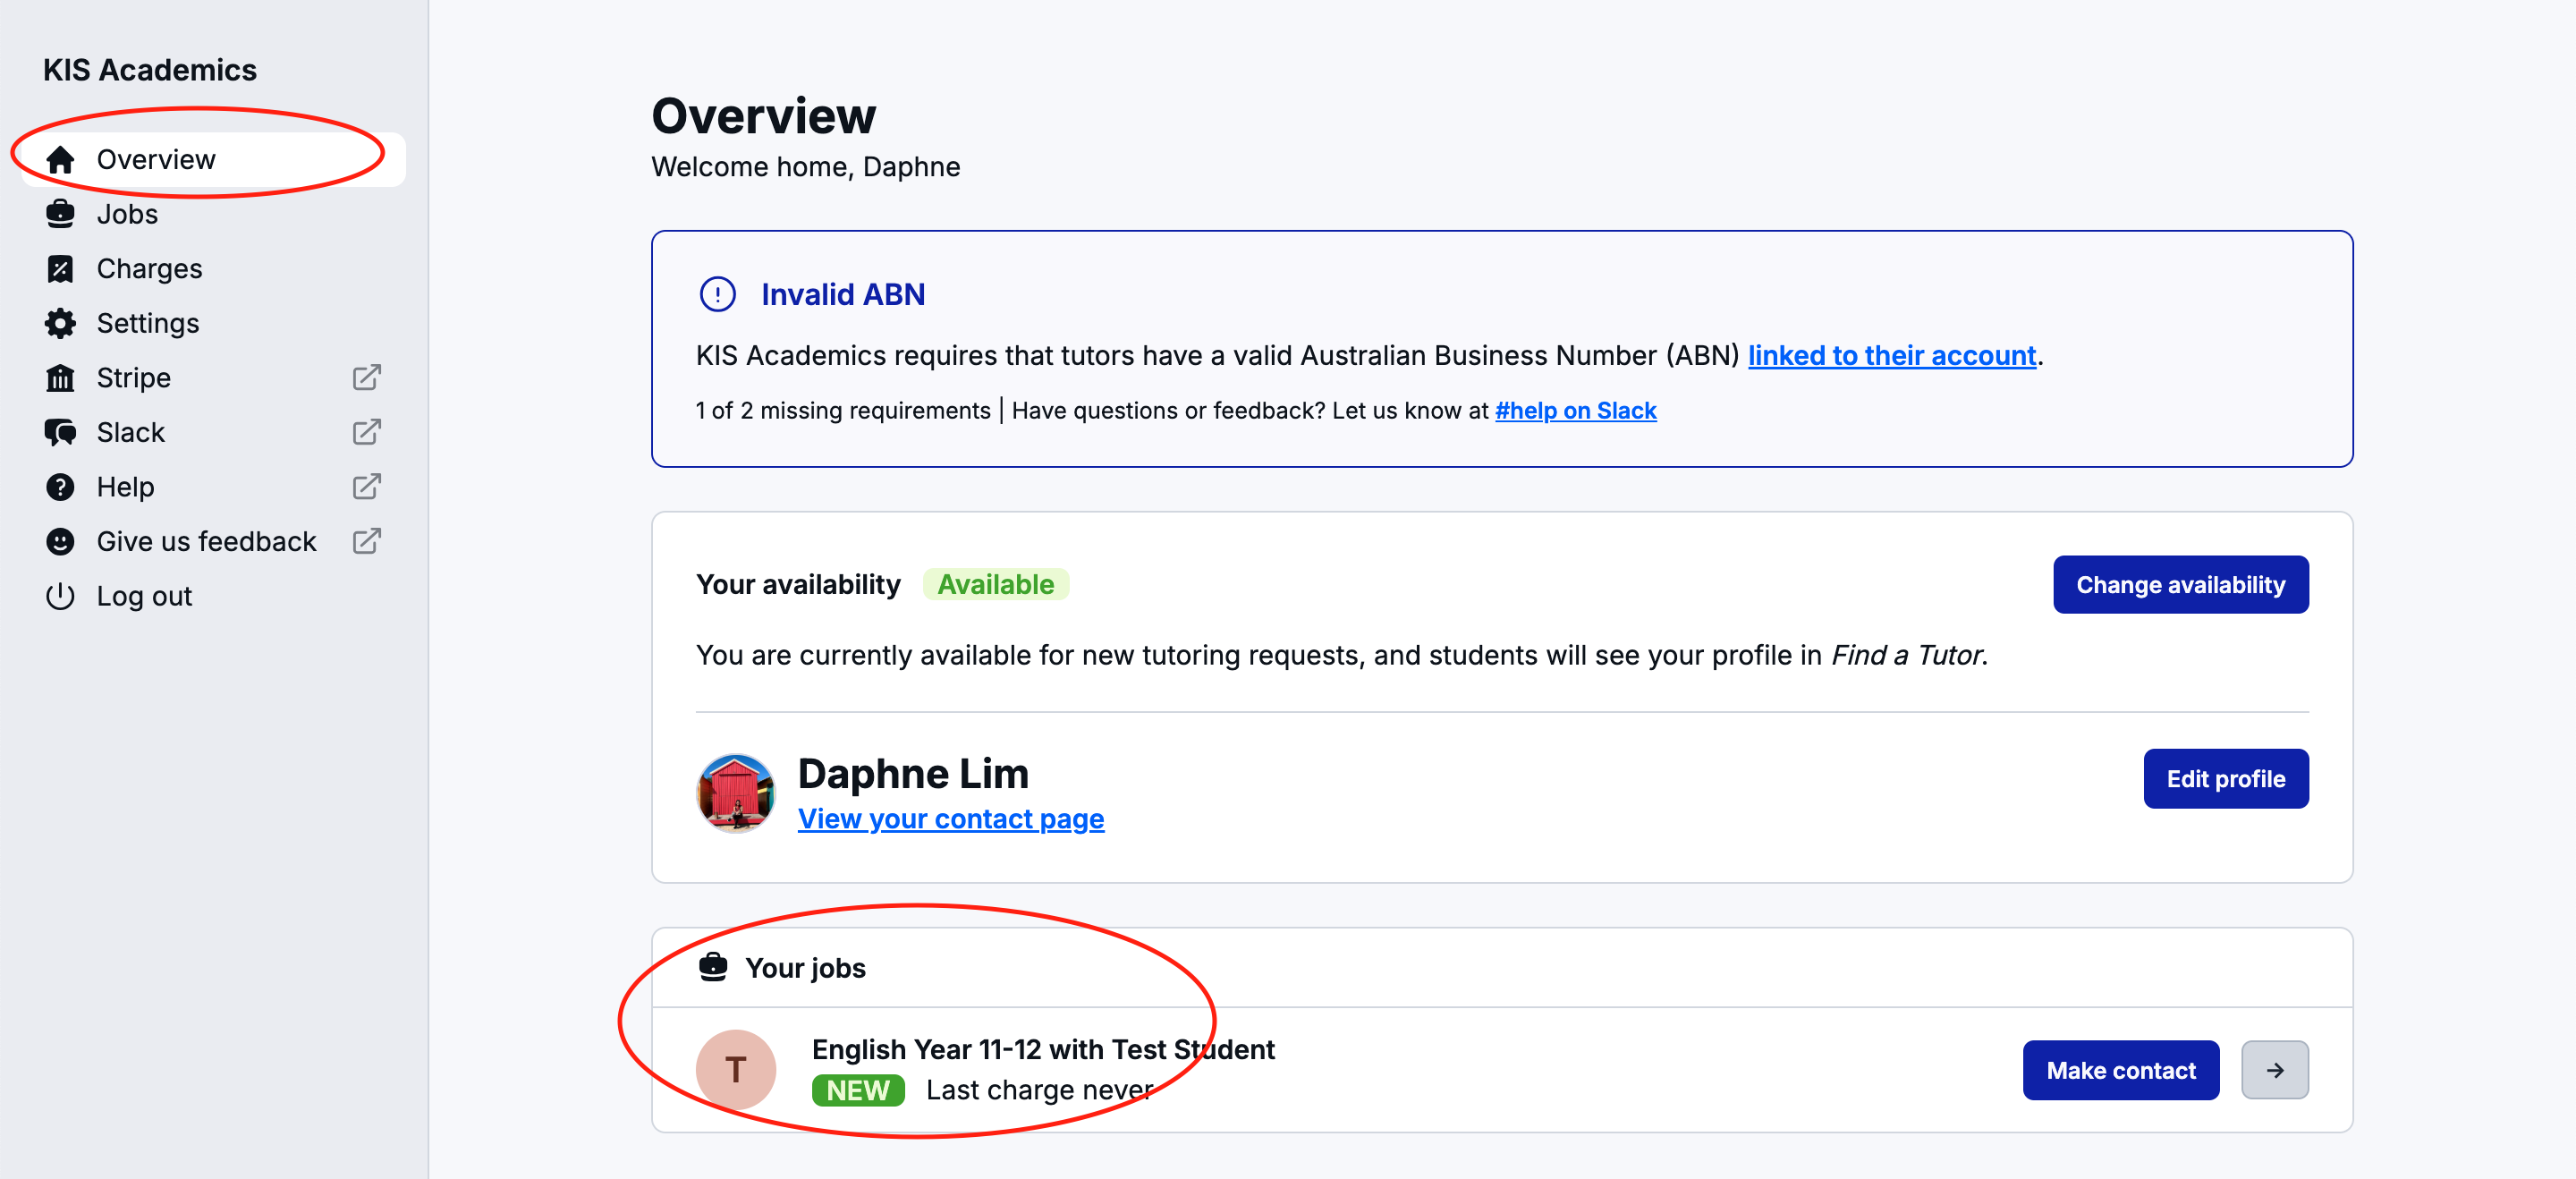Select the Log out power icon
The width and height of the screenshot is (2576, 1179).
pyautogui.click(x=61, y=596)
